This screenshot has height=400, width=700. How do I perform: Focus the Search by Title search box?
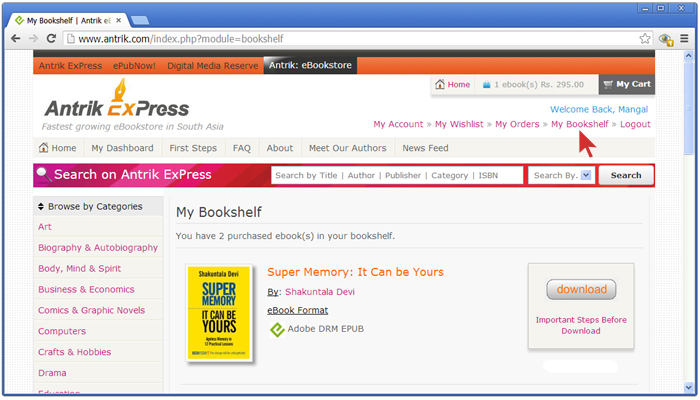pos(397,175)
